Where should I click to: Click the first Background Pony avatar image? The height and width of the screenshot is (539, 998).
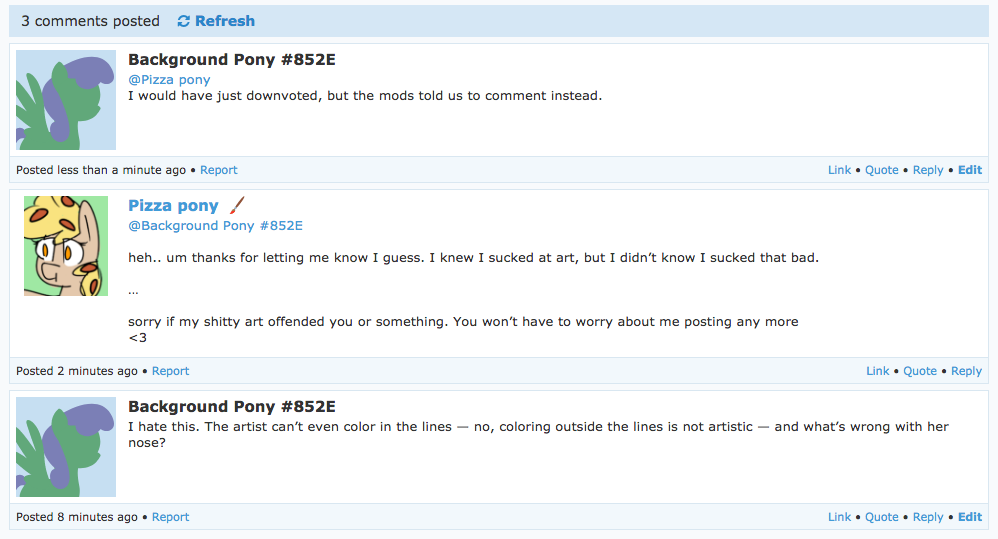66,100
